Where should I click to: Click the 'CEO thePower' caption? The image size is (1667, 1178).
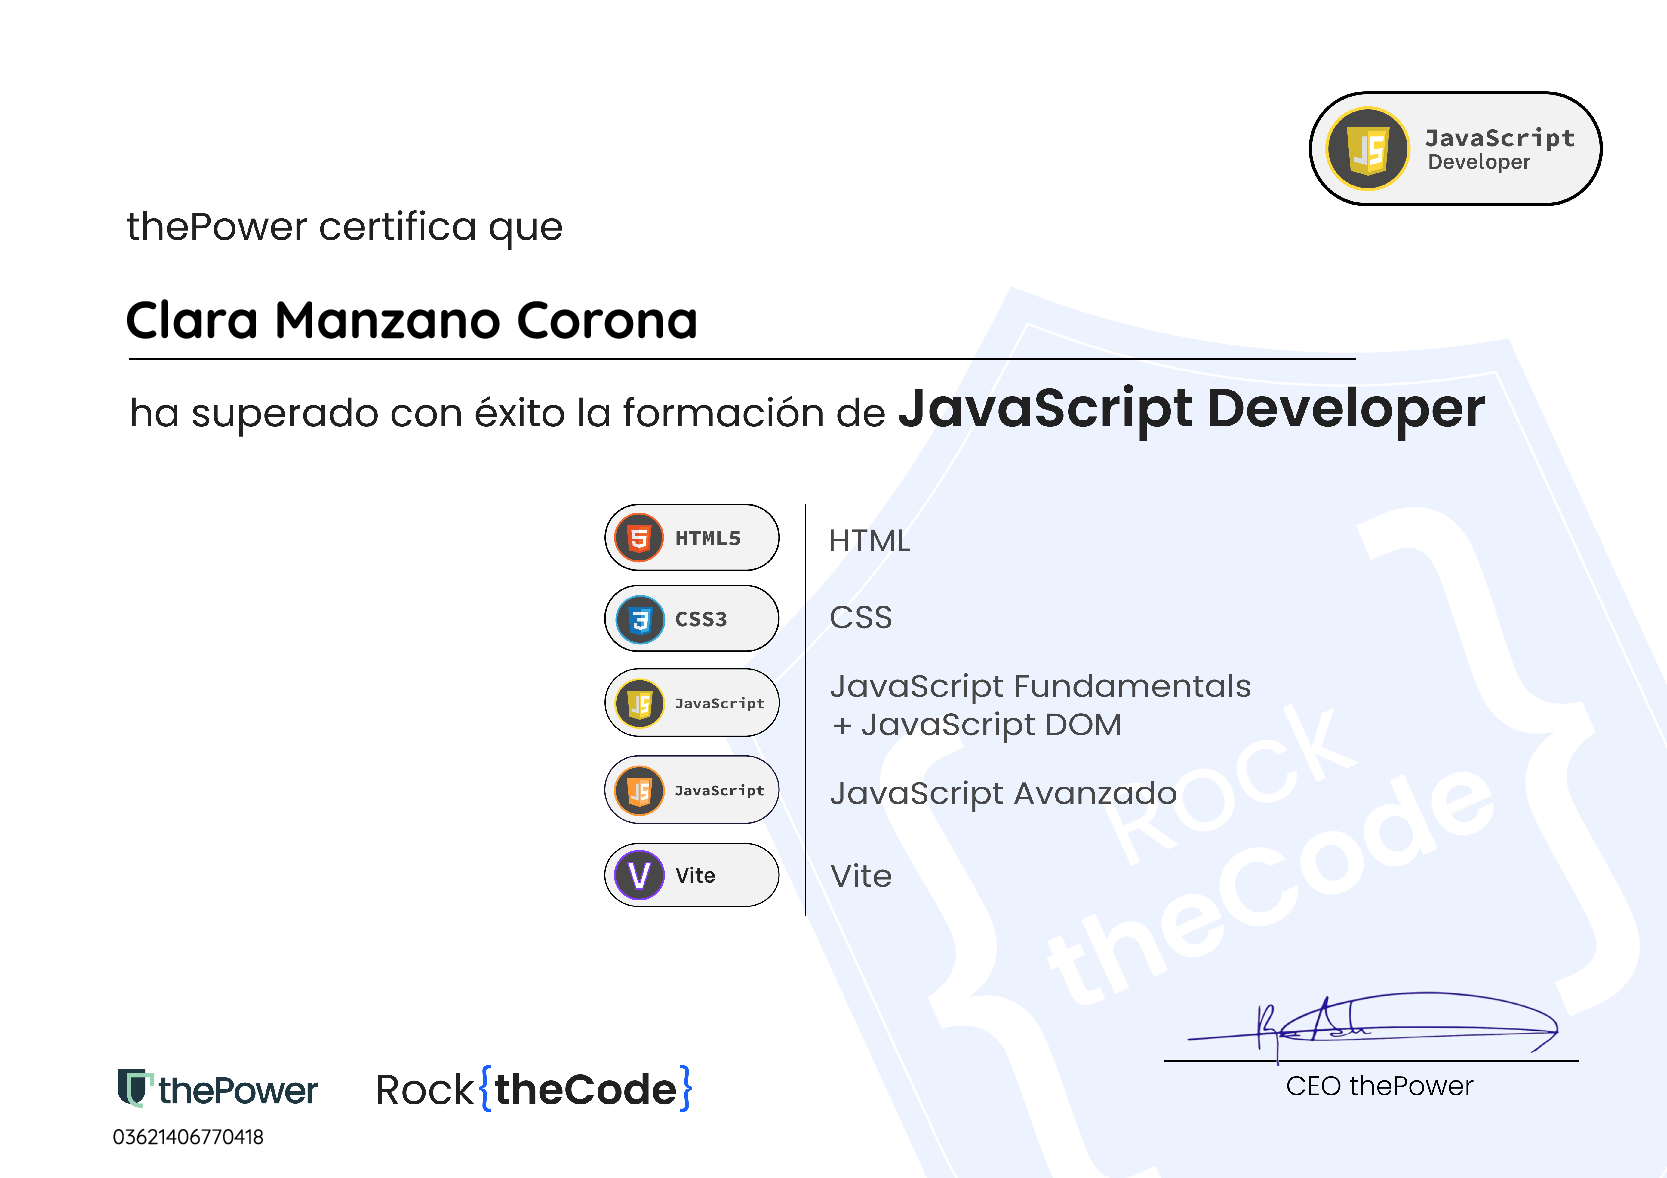1380,1086
